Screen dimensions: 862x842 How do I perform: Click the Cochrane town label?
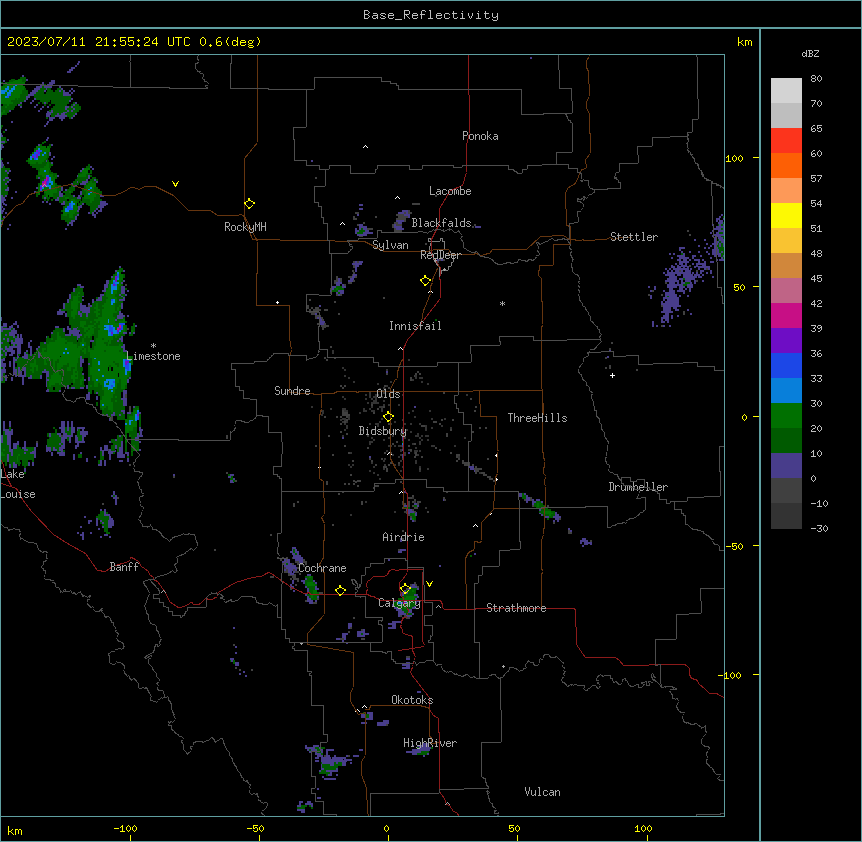click(x=322, y=568)
